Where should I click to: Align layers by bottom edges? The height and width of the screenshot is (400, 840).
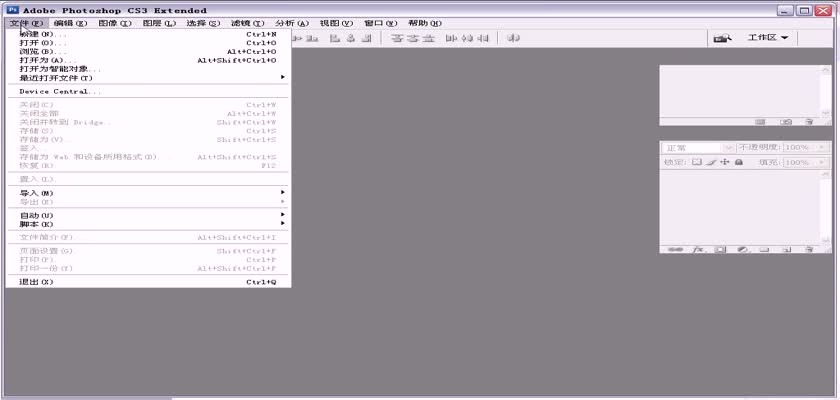(312, 39)
